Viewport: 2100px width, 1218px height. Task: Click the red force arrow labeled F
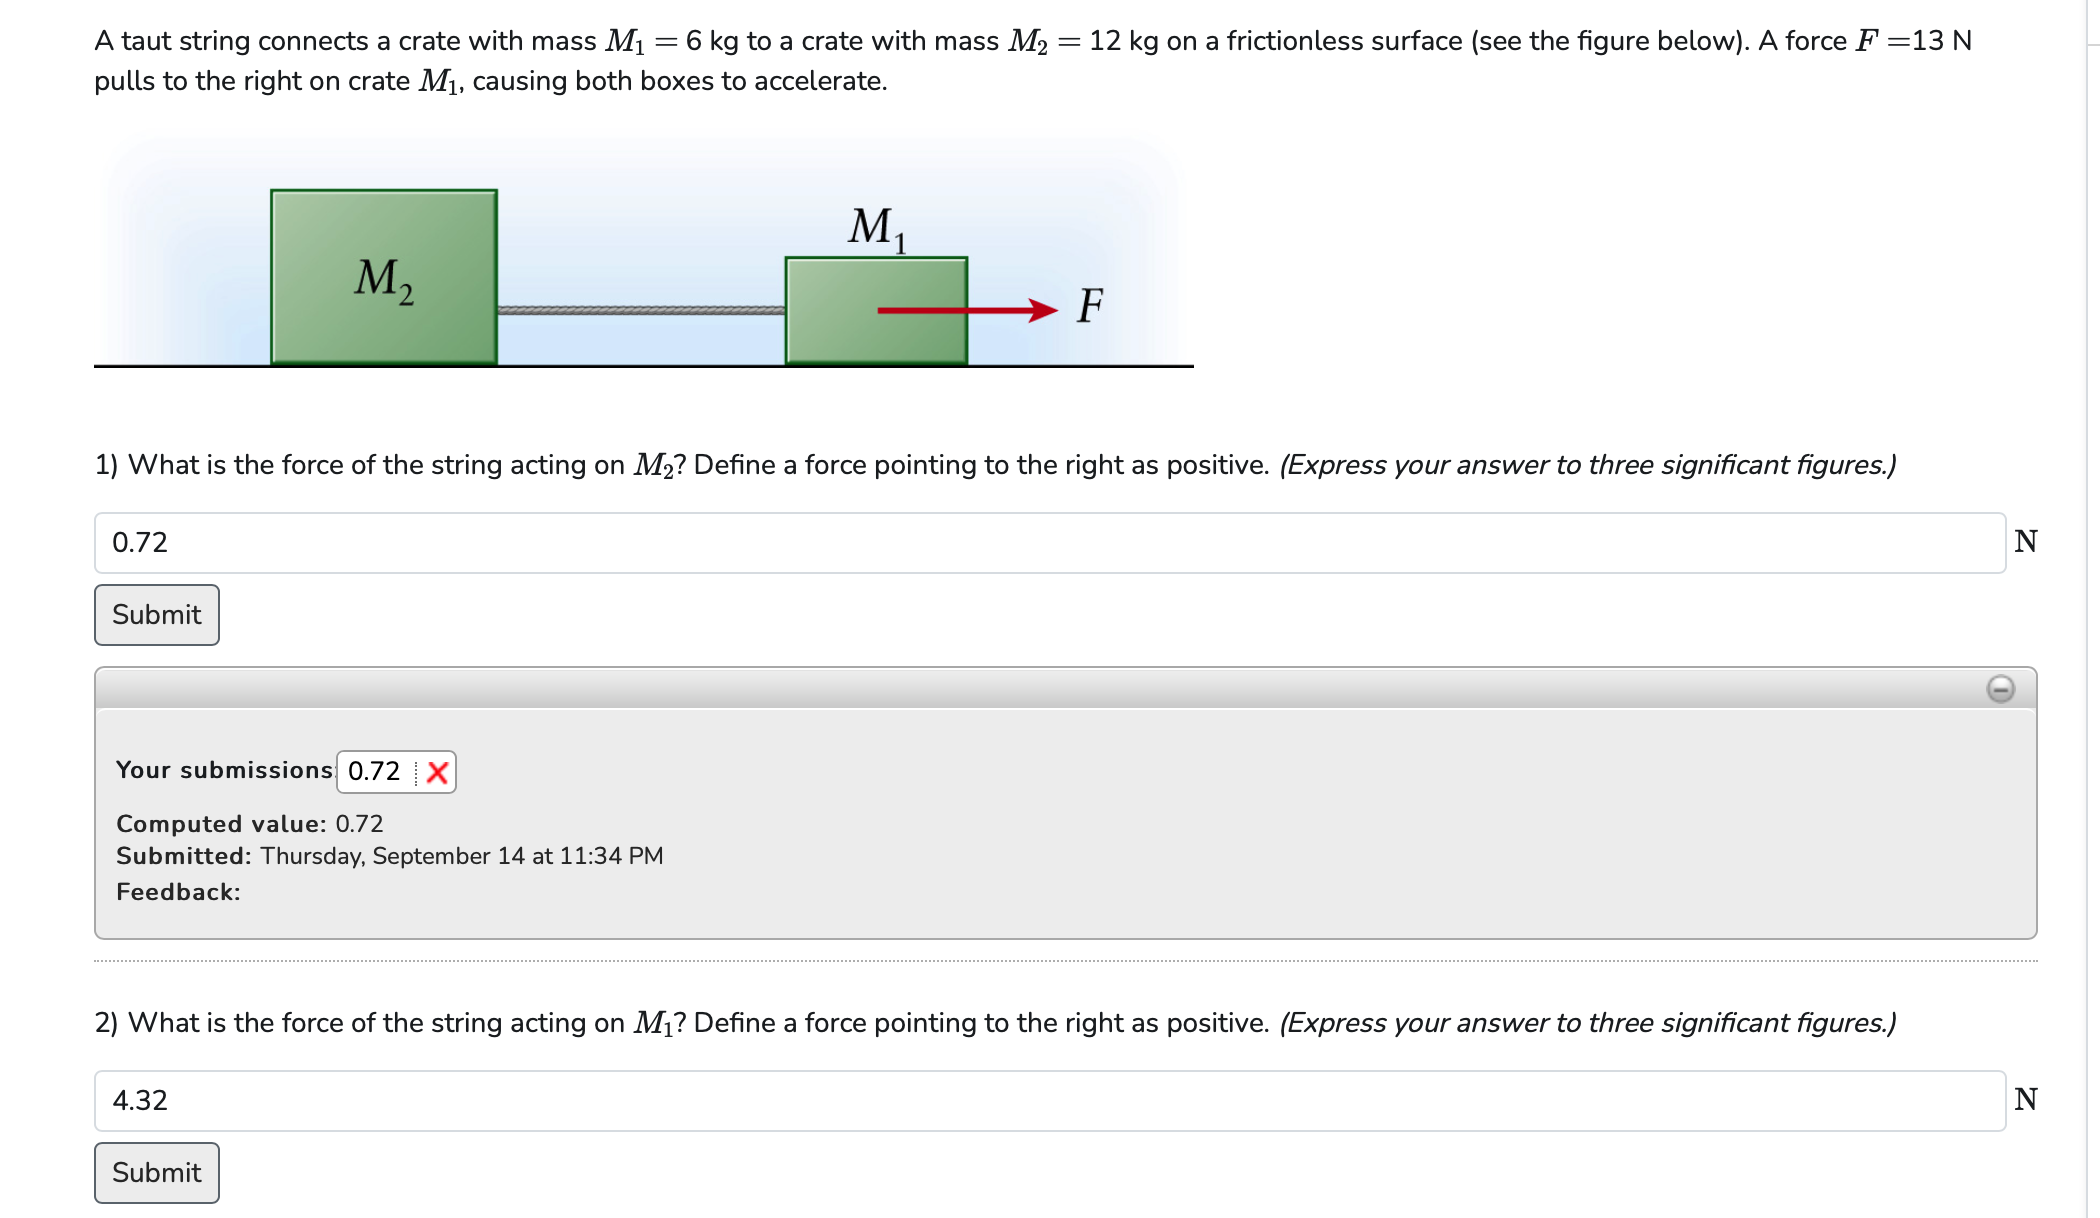[965, 312]
